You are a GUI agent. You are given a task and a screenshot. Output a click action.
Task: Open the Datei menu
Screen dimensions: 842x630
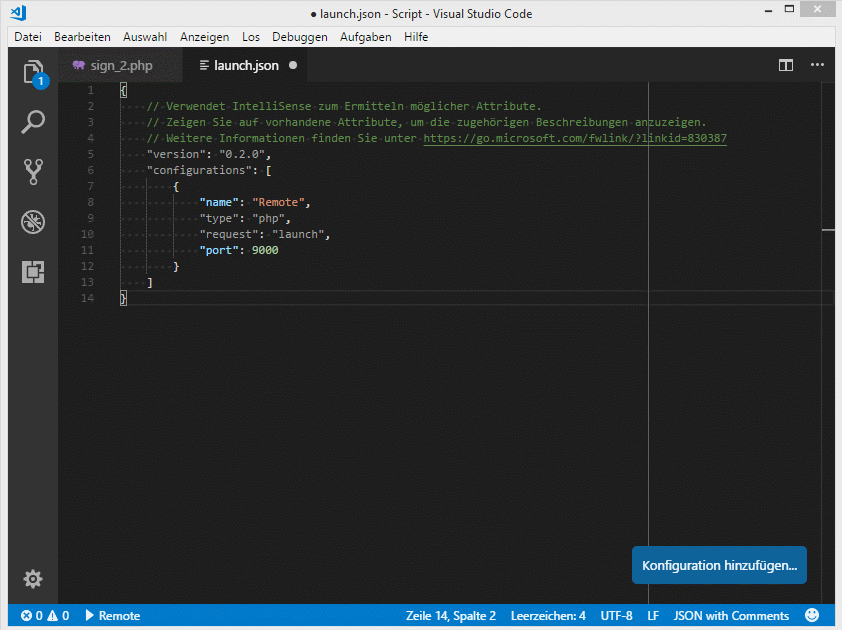[x=28, y=37]
